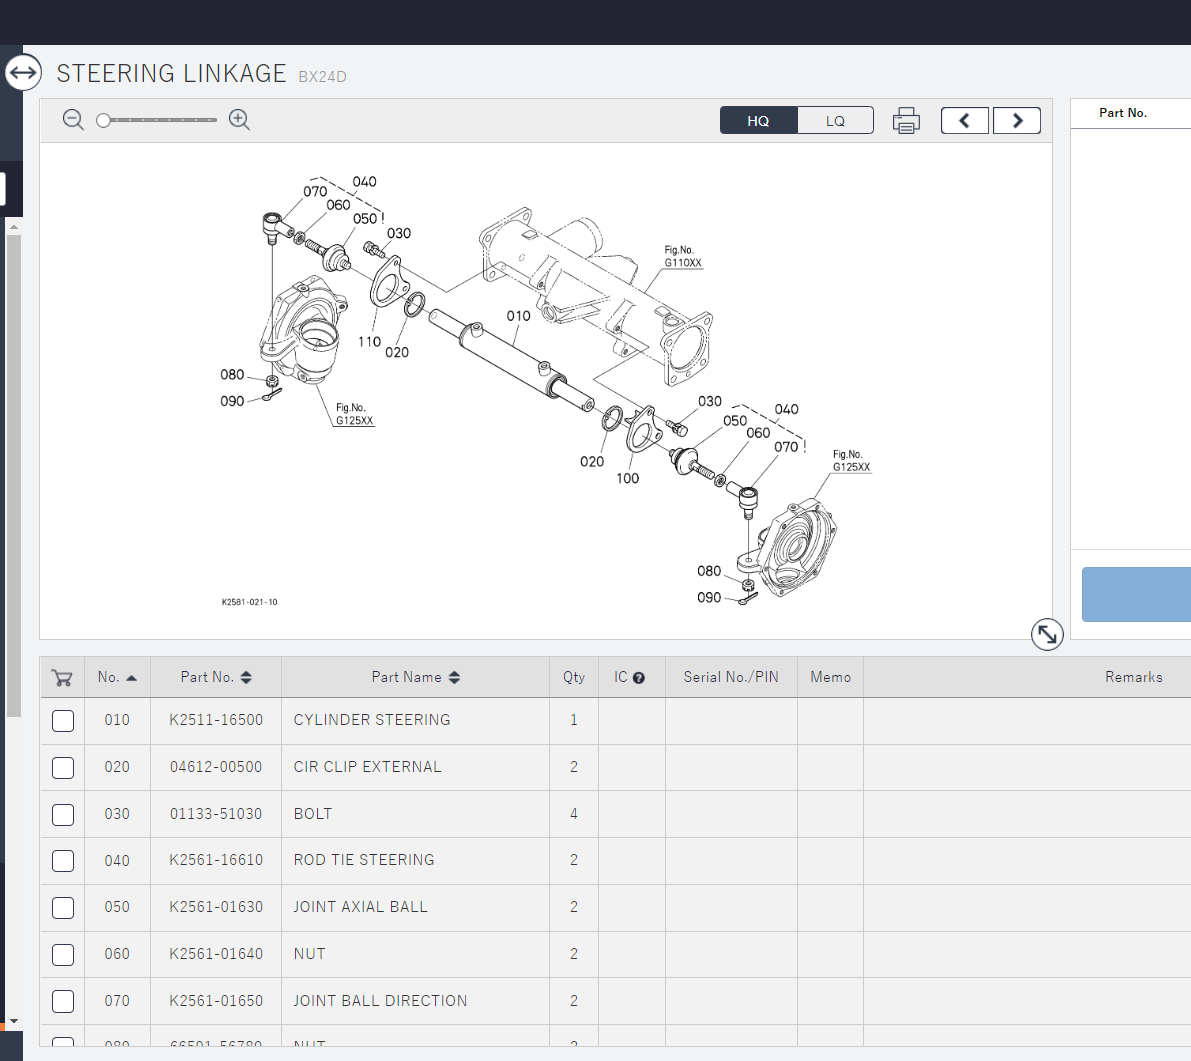Click the STEERING LINKAGE title
The height and width of the screenshot is (1061, 1191).
click(172, 74)
